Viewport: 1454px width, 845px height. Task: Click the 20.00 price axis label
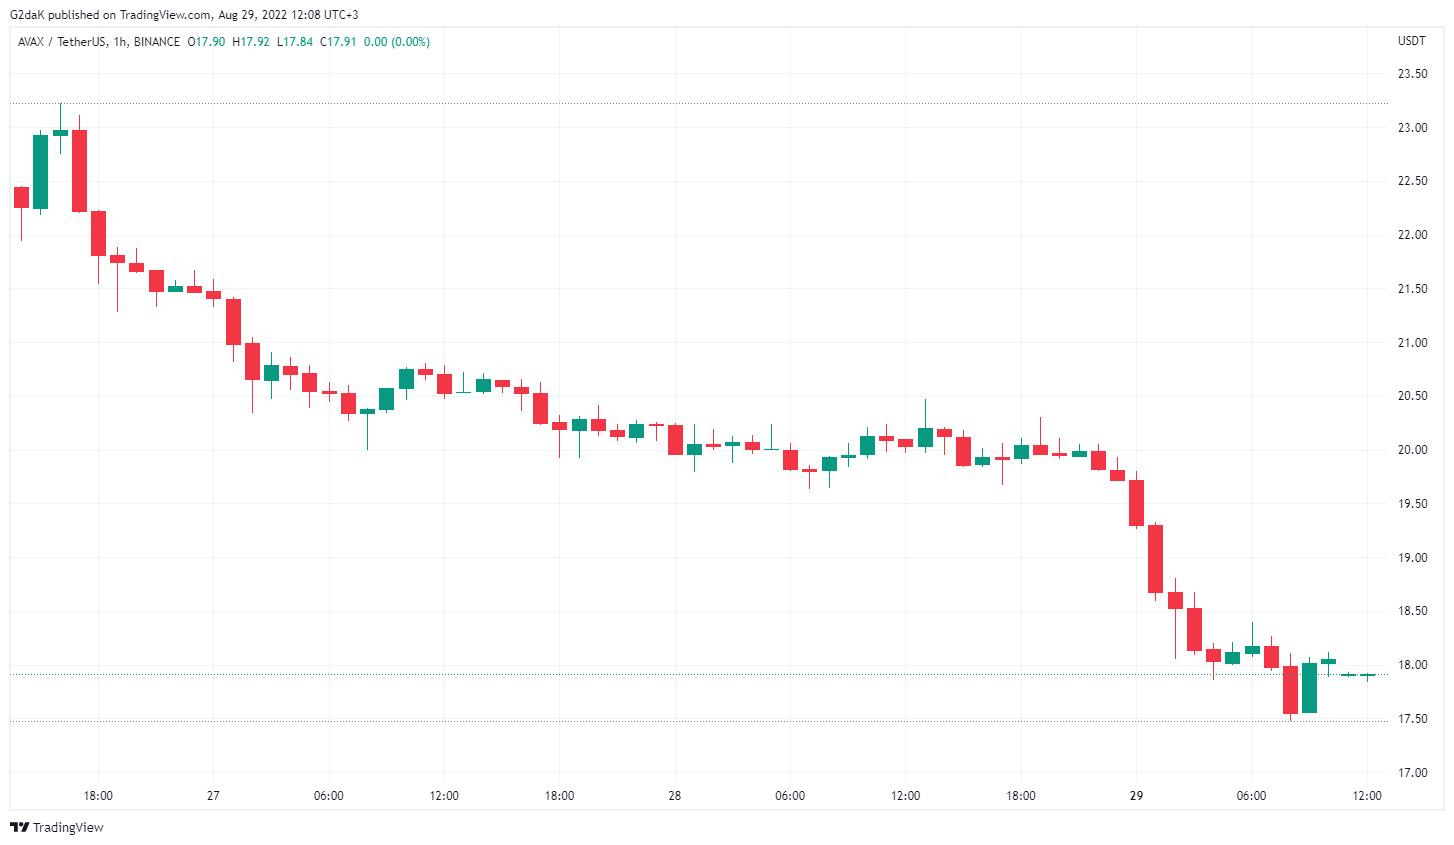pos(1412,450)
